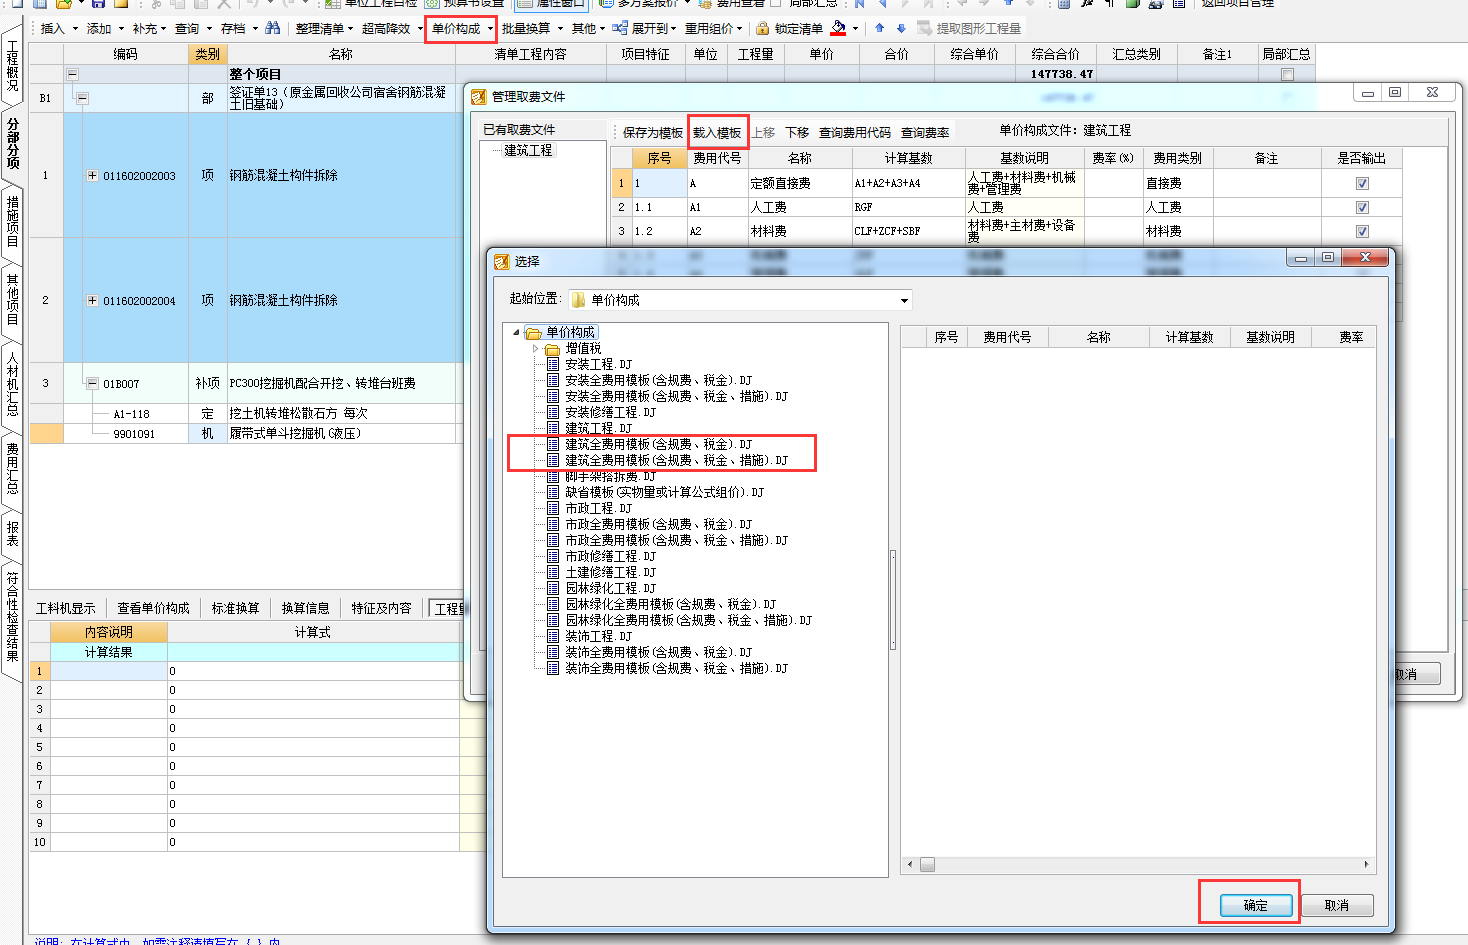Click the 计算式 cell of row 1
Viewport: 1468px width, 945px height.
click(x=313, y=671)
